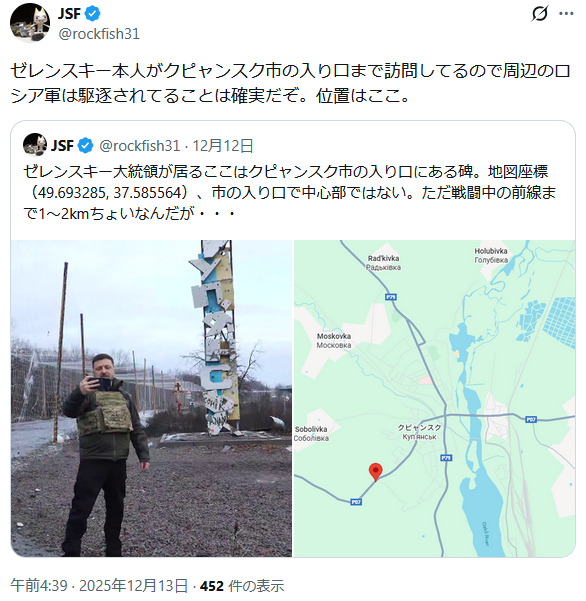The image size is (586, 601).
Task: Open JSF's profile avatar at top
Action: [x=30, y=23]
